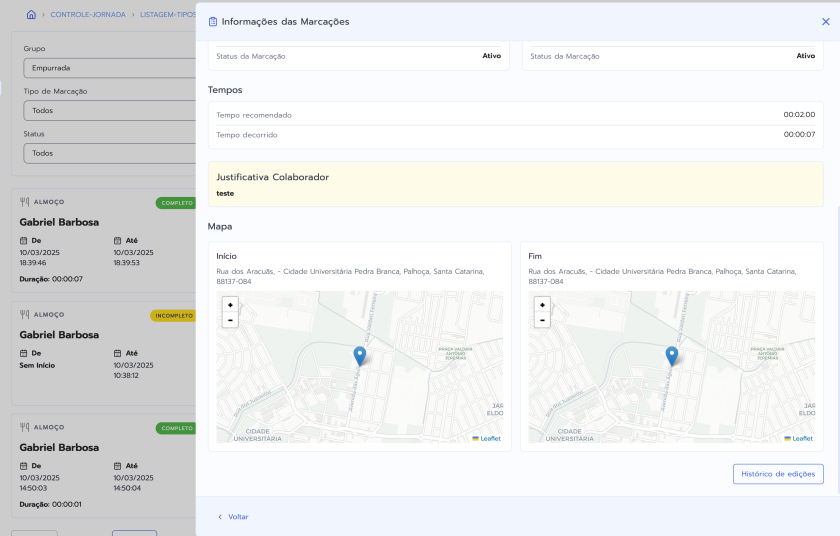
Task: Open the Histórico de edições
Action: pos(778,474)
